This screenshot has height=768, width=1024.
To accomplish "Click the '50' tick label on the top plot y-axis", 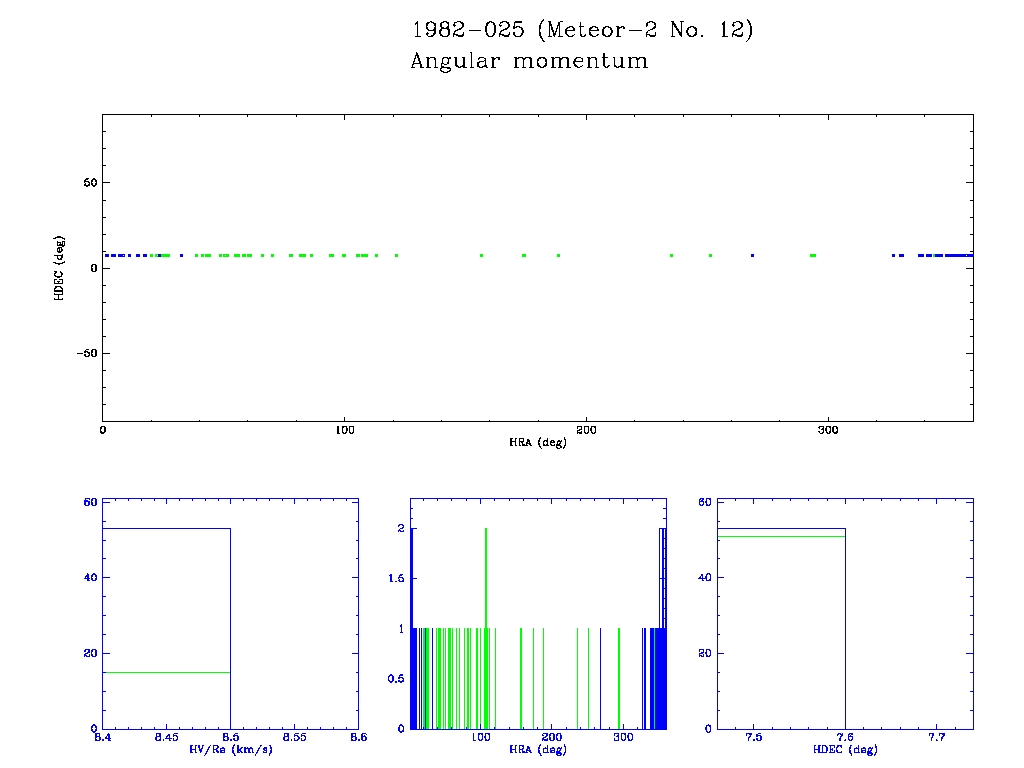I will point(88,183).
